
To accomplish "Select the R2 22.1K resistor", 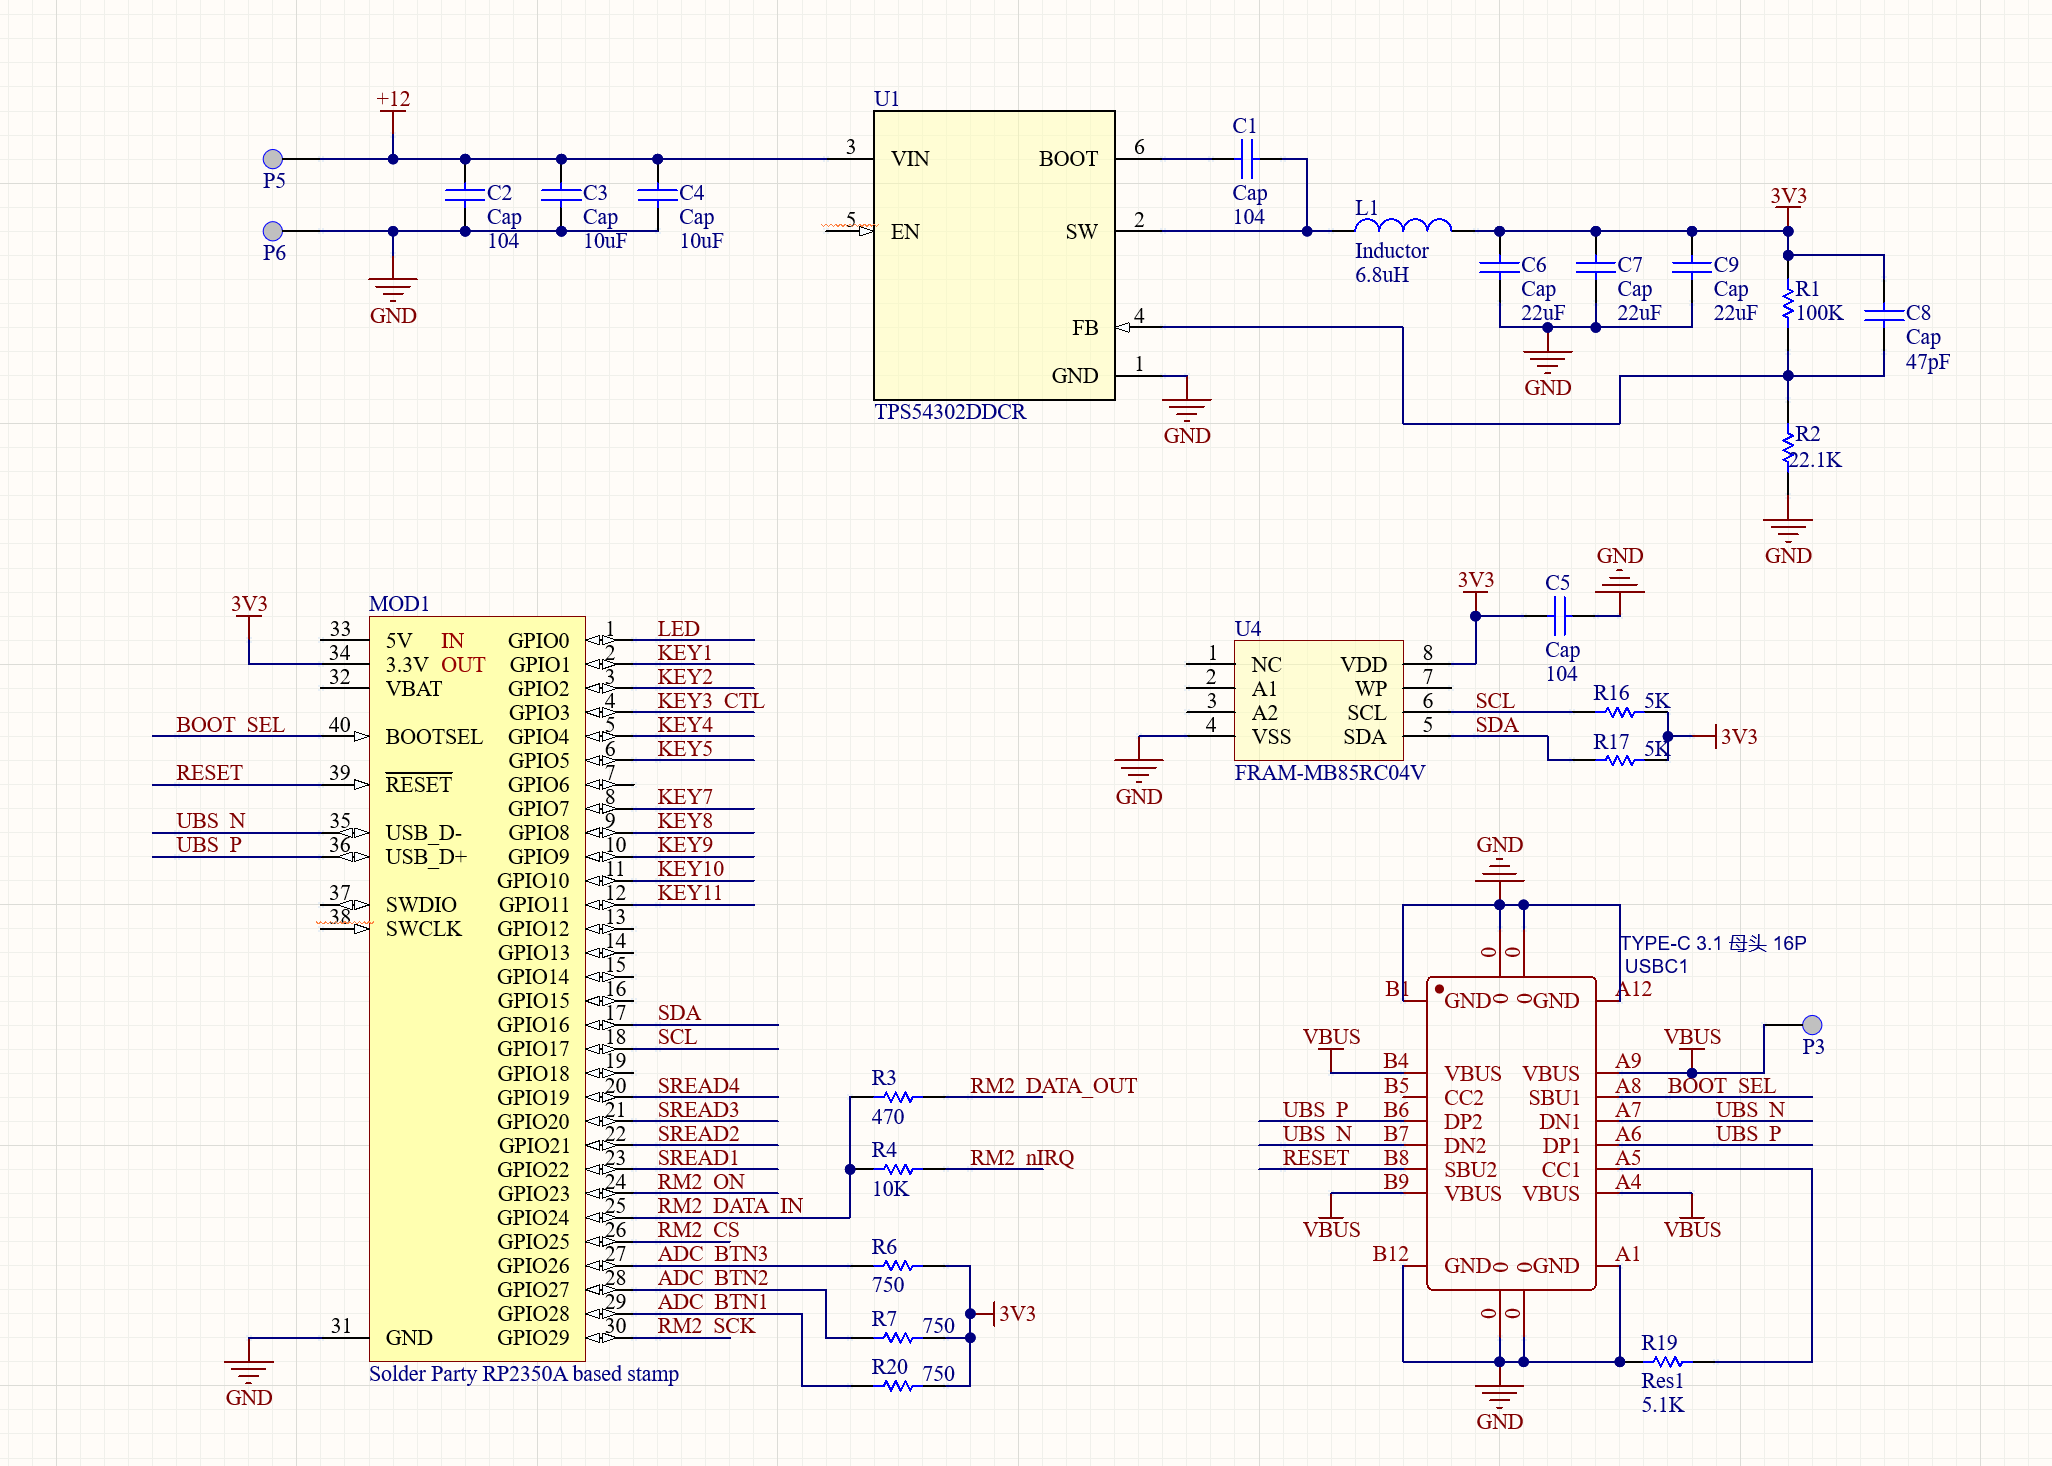I will point(1788,449).
